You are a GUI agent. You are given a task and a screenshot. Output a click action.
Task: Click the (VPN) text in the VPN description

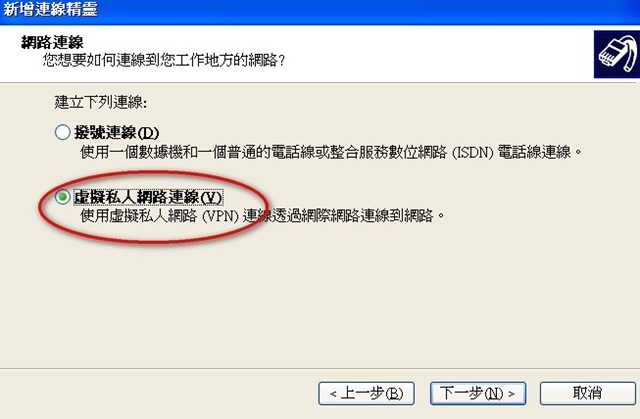220,216
